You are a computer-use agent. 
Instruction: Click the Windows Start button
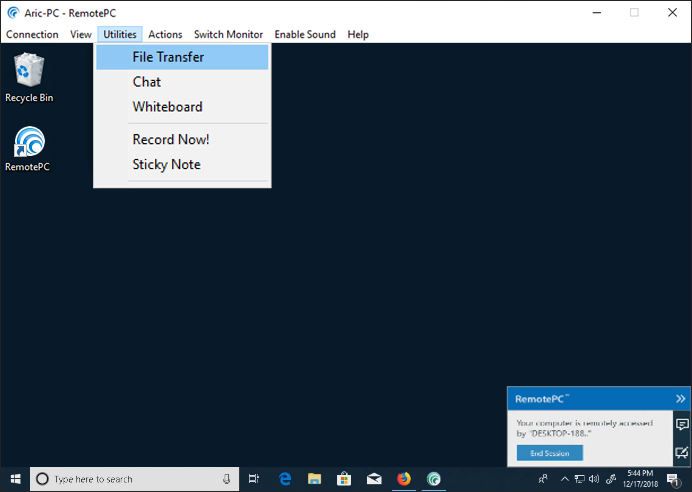[x=15, y=479]
